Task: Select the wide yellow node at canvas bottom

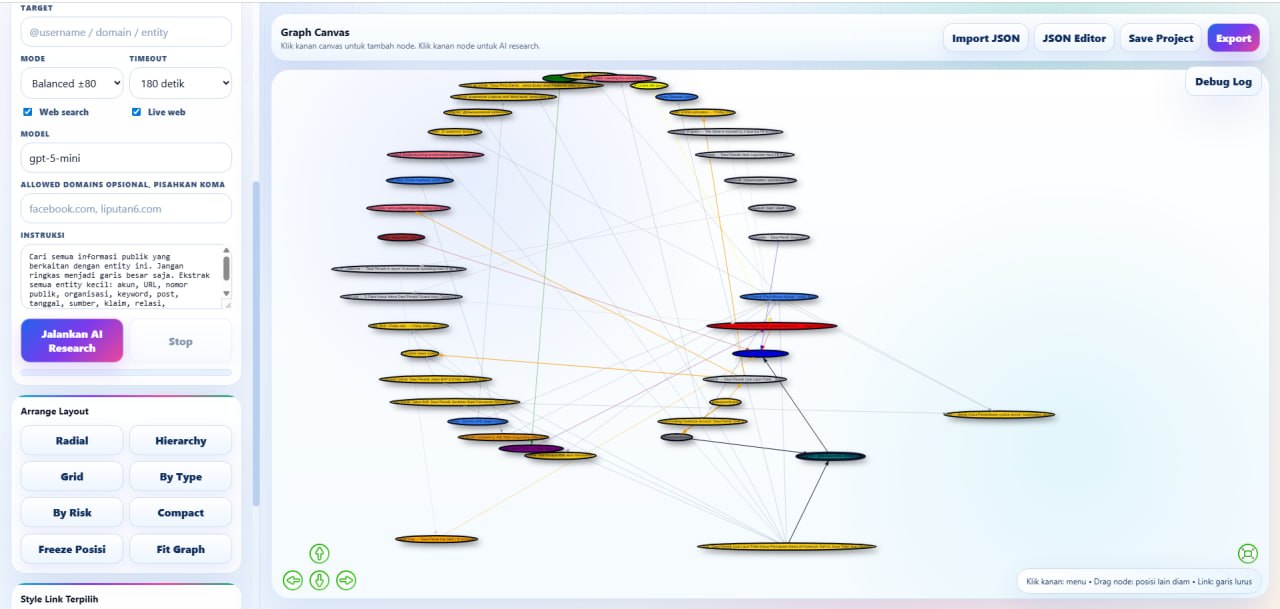Action: pos(786,546)
